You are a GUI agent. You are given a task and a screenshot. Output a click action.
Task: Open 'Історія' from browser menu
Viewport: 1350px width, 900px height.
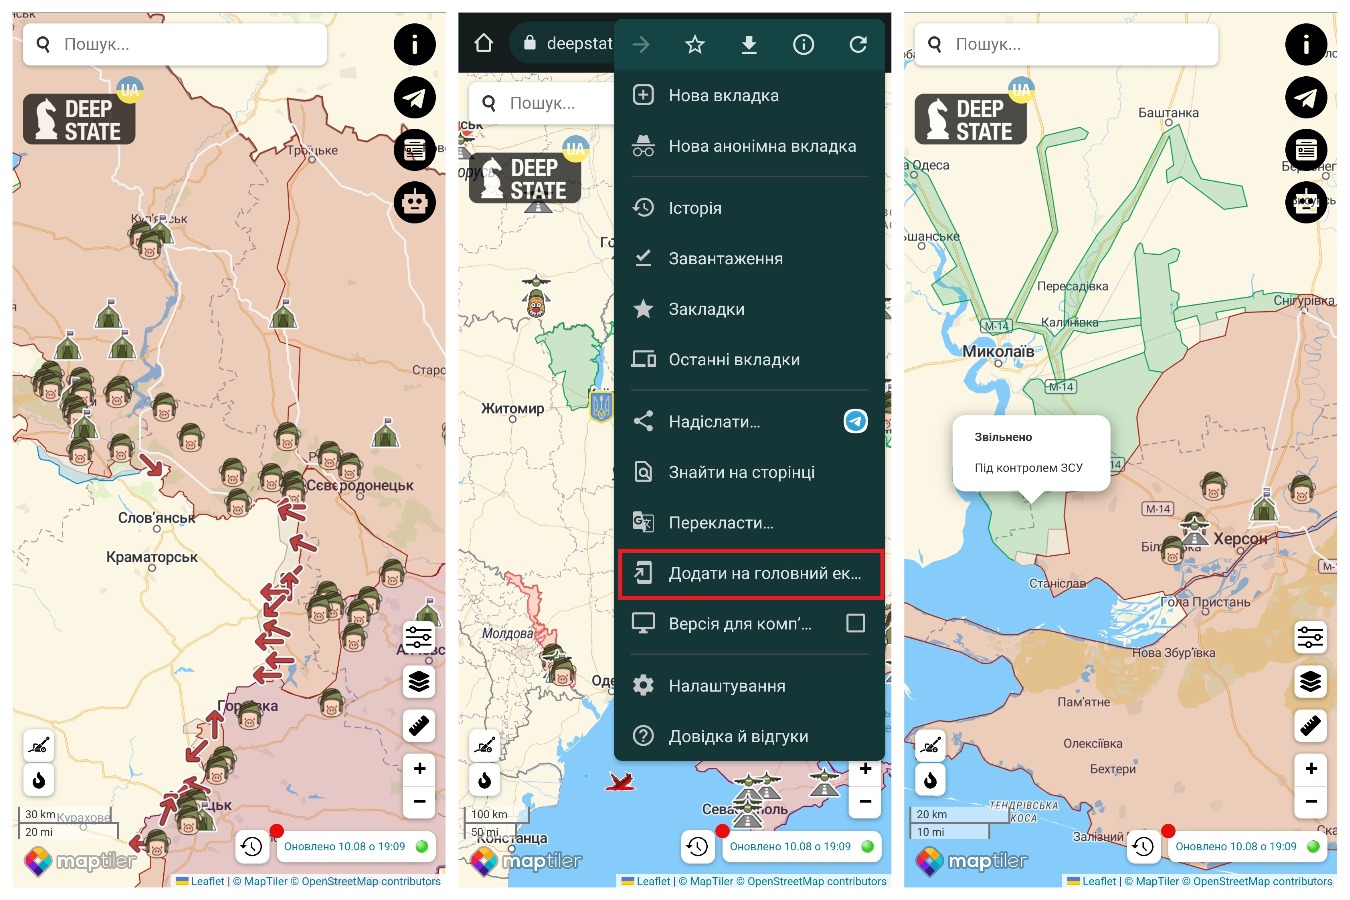click(x=750, y=208)
